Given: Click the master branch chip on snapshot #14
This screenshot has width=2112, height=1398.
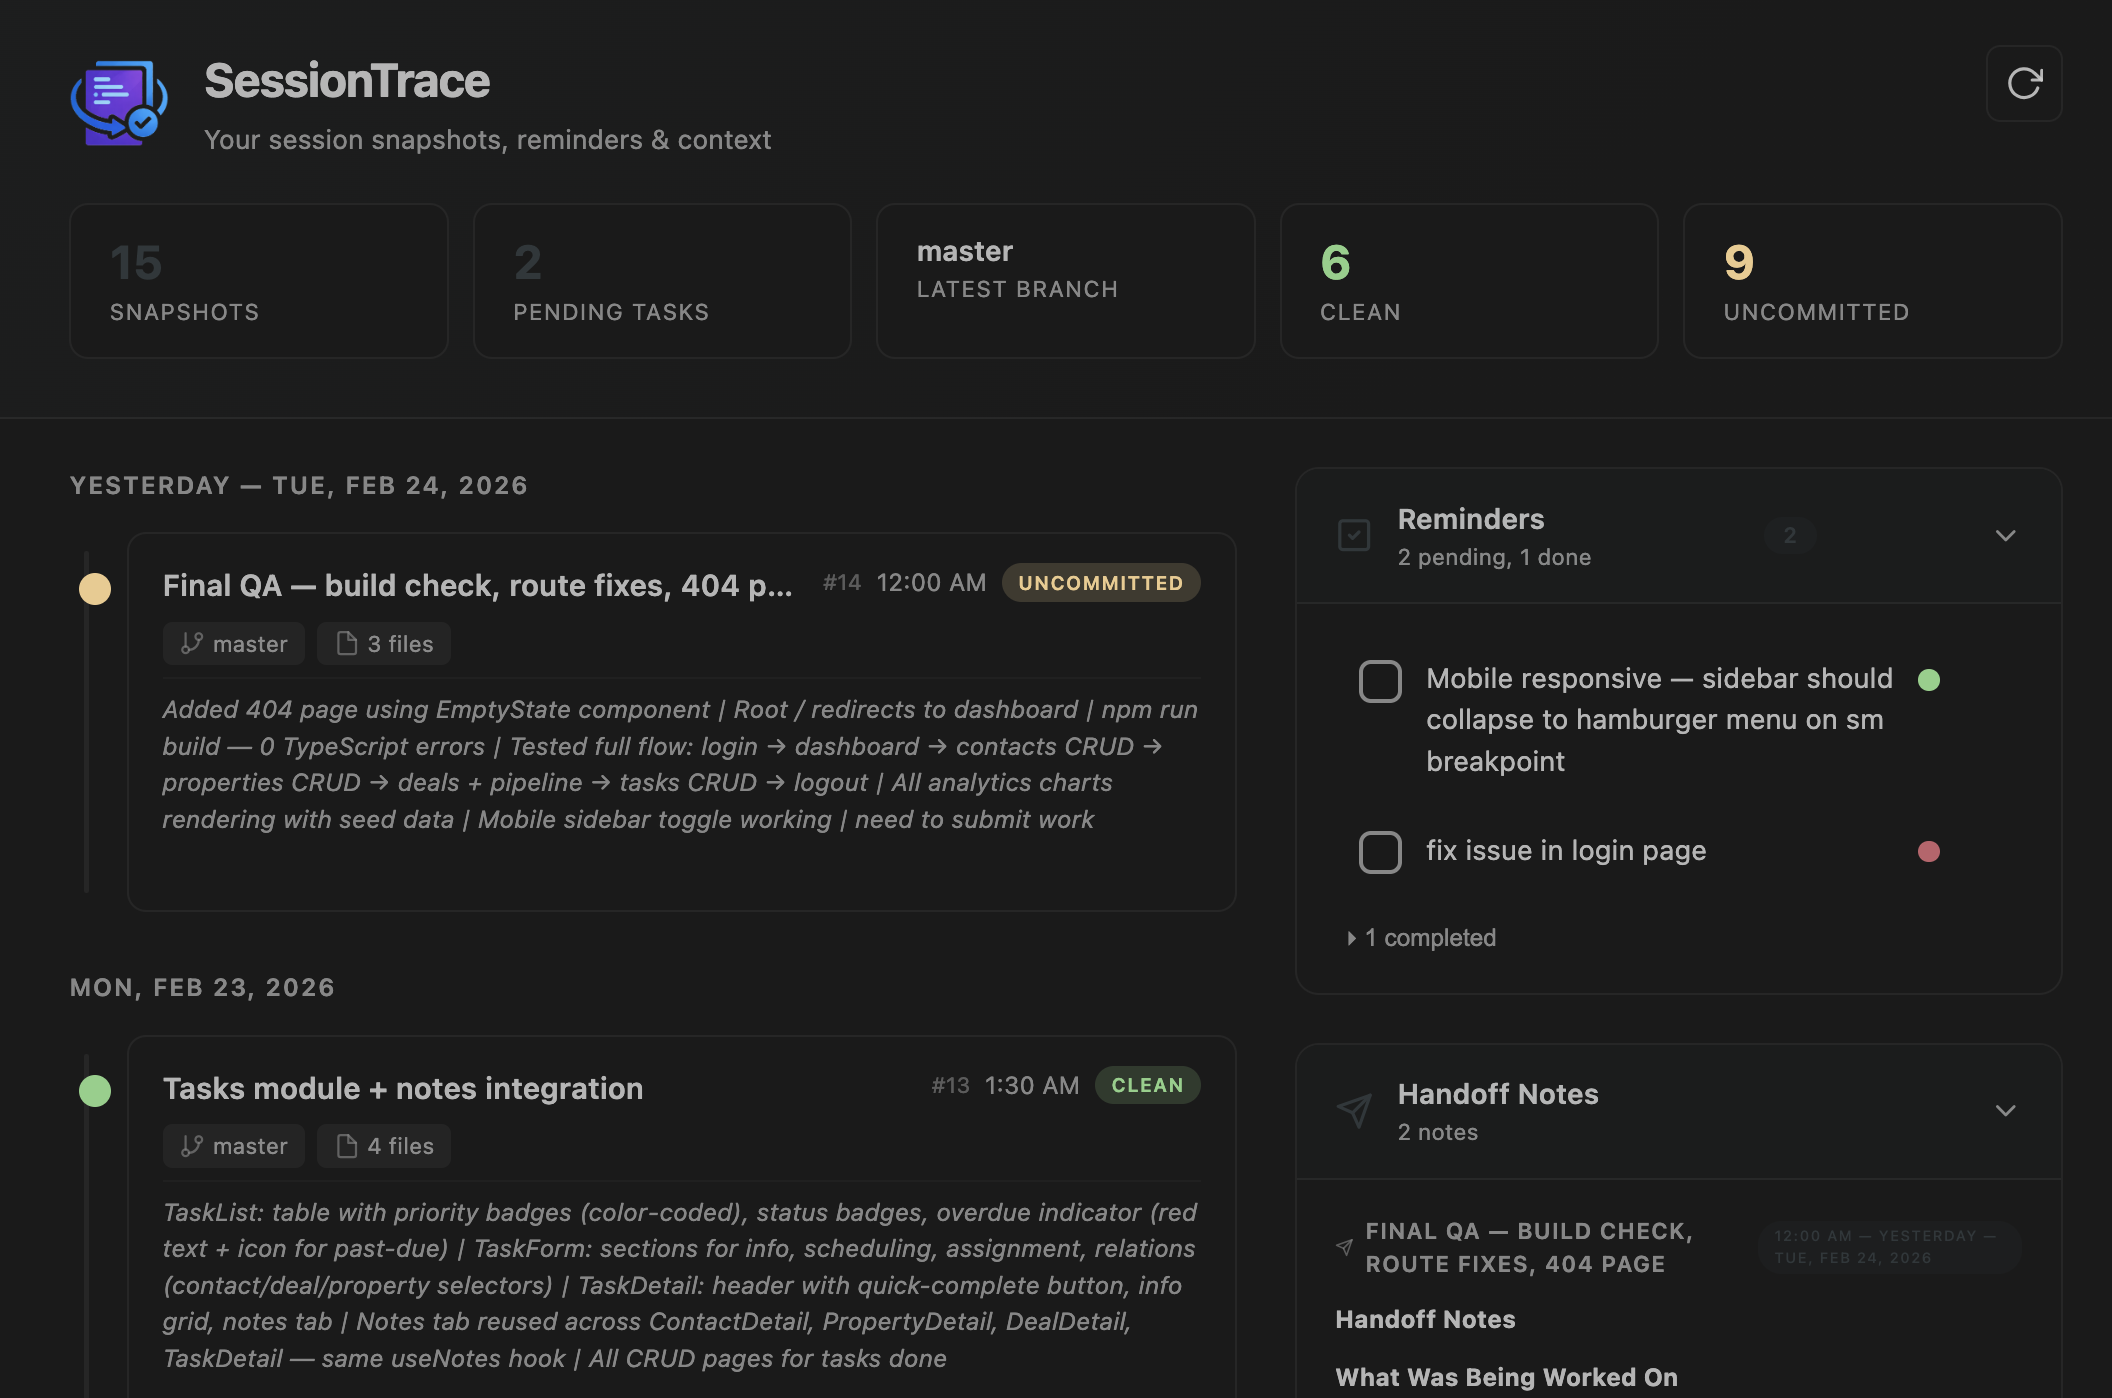Looking at the screenshot, I should (x=234, y=644).
